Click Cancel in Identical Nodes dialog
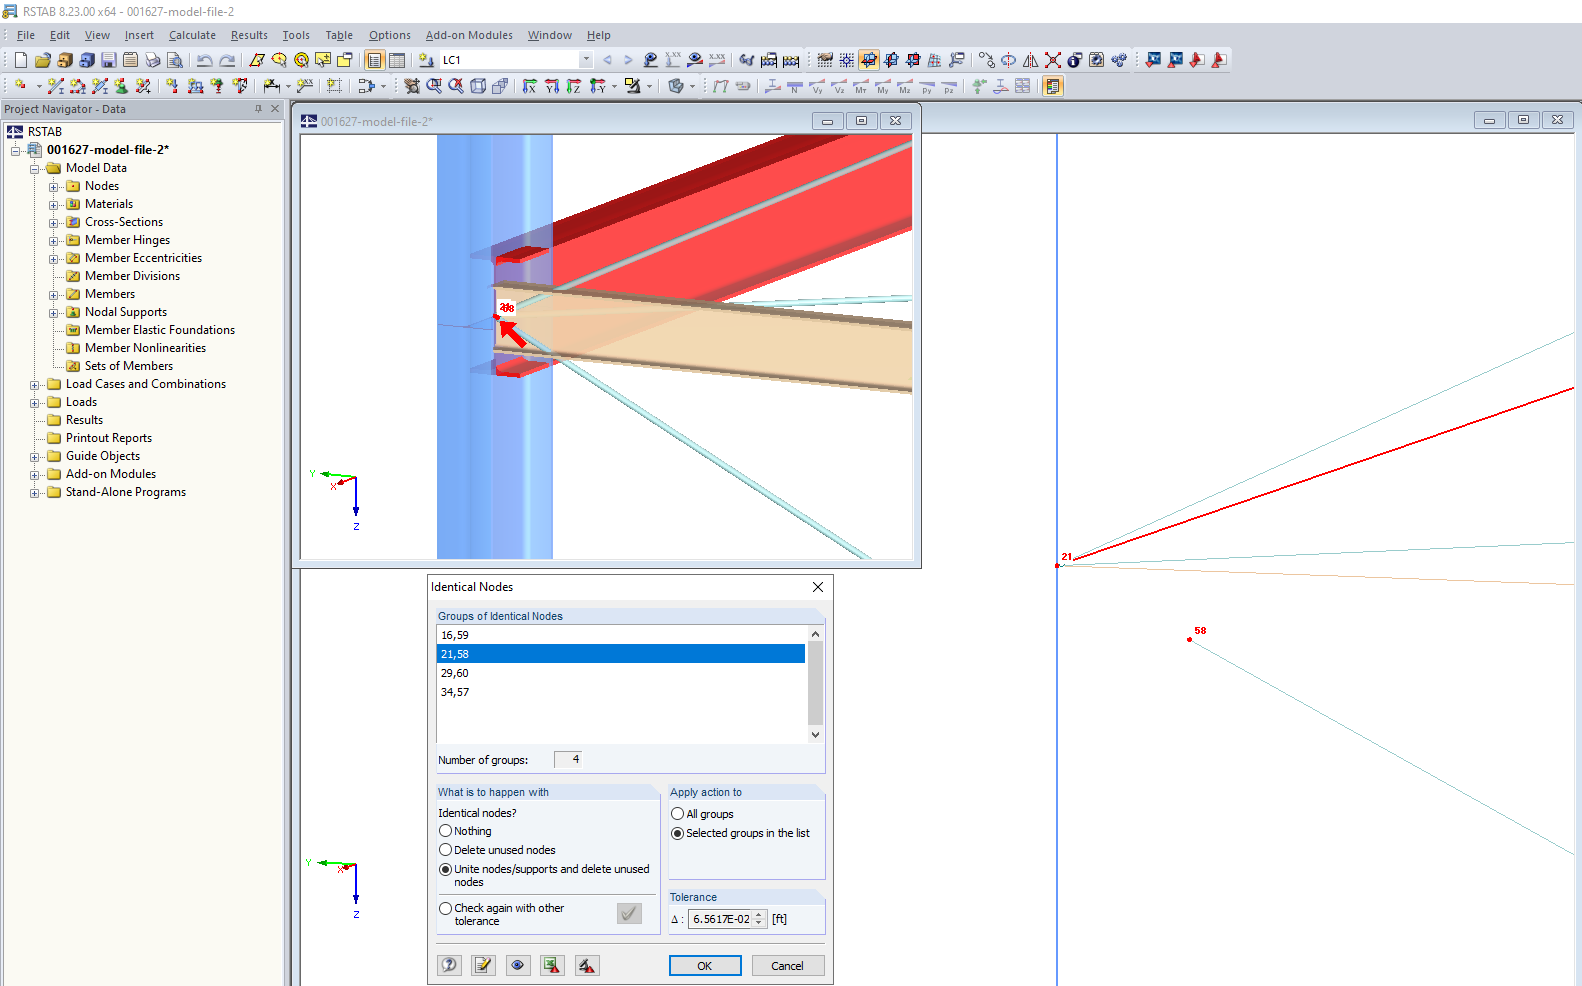This screenshot has height=986, width=1582. [x=787, y=966]
